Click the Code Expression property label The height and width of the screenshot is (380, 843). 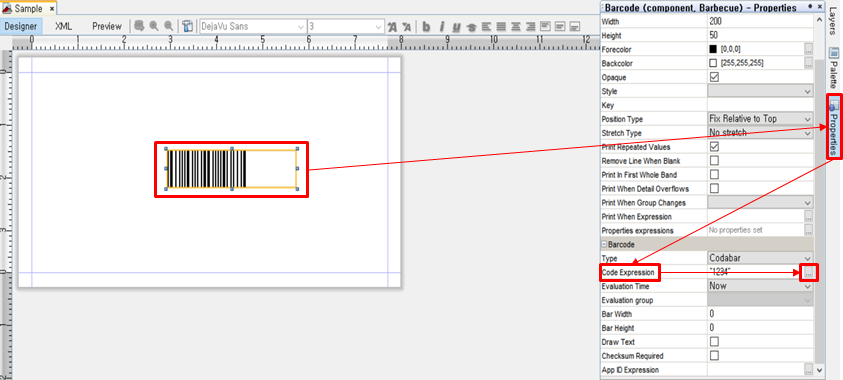628,273
